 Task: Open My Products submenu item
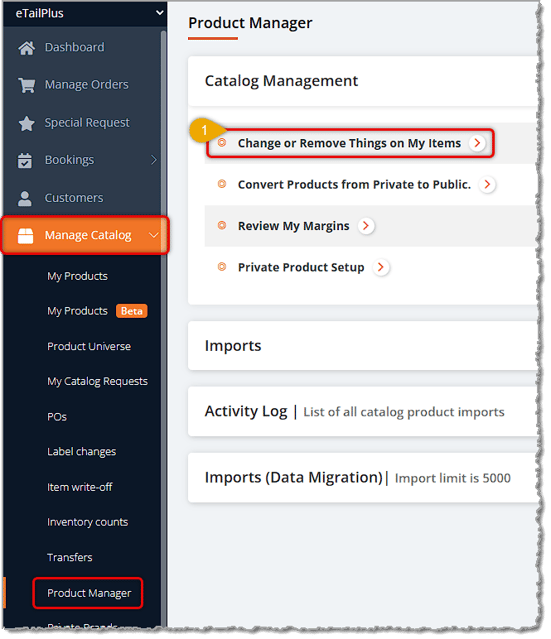click(x=77, y=276)
